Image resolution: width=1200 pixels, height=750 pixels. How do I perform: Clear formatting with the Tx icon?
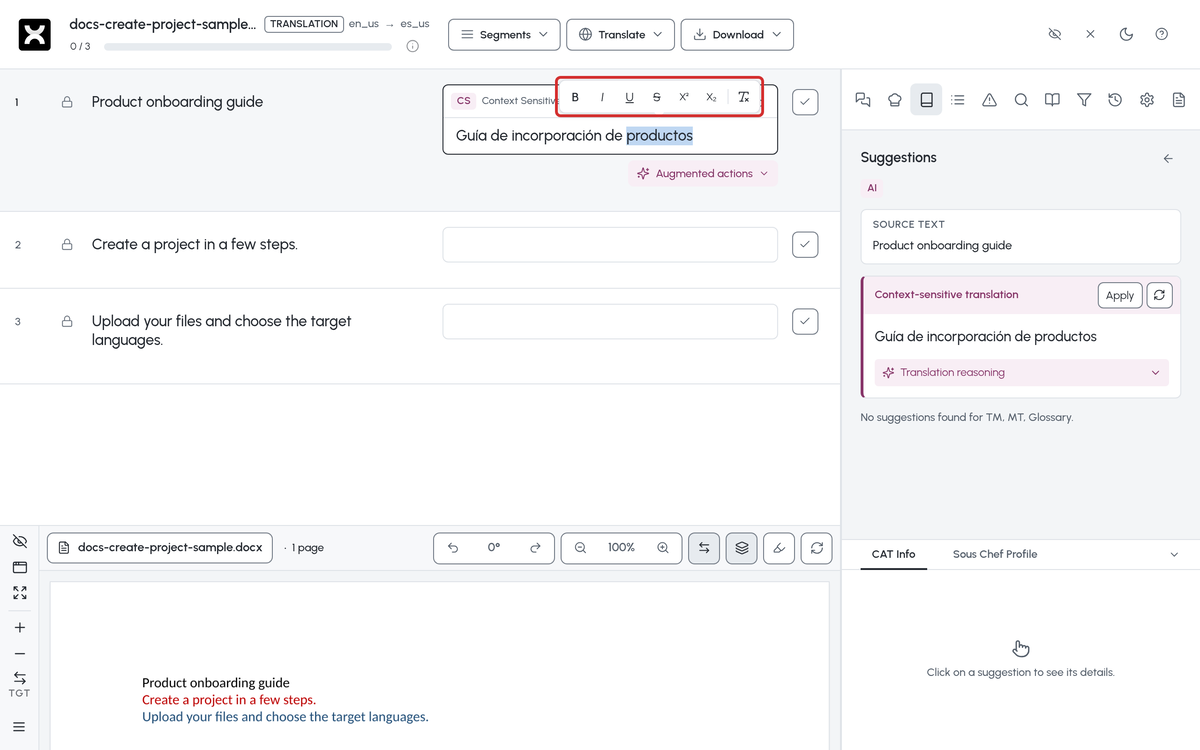click(x=743, y=97)
